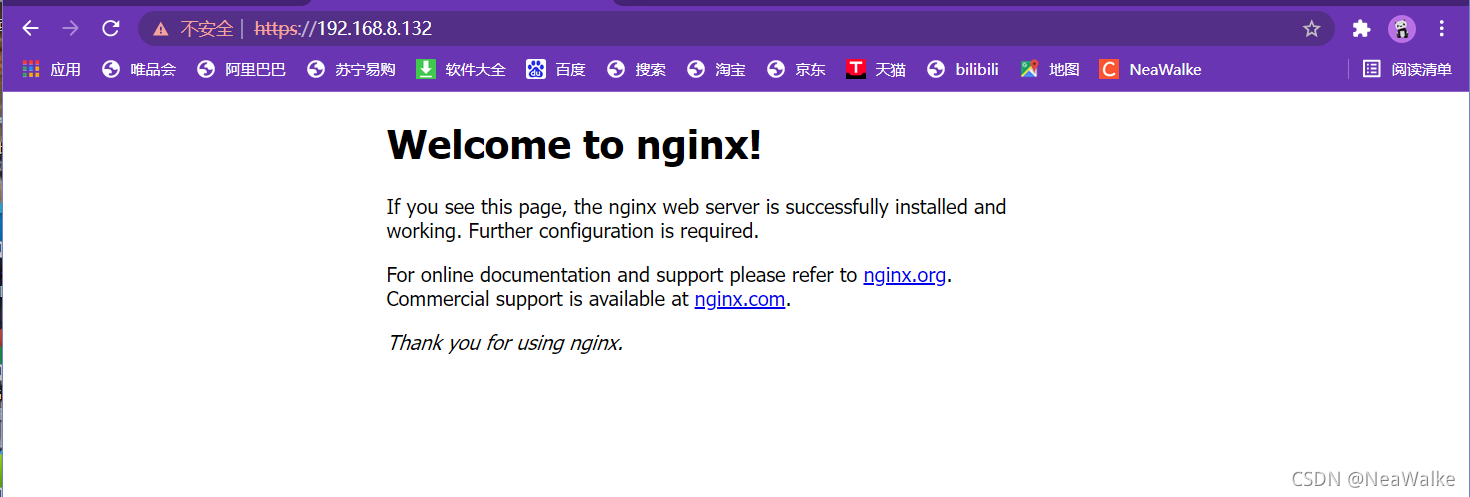Open the 苏宁易购 bookmark
The width and height of the screenshot is (1470, 497).
click(351, 69)
